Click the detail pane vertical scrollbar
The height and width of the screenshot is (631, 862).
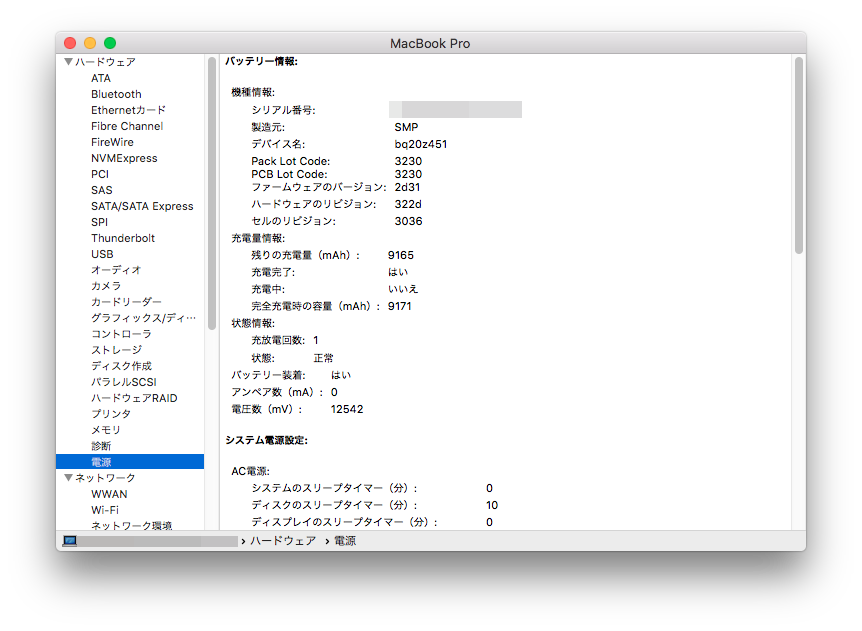[x=799, y=156]
